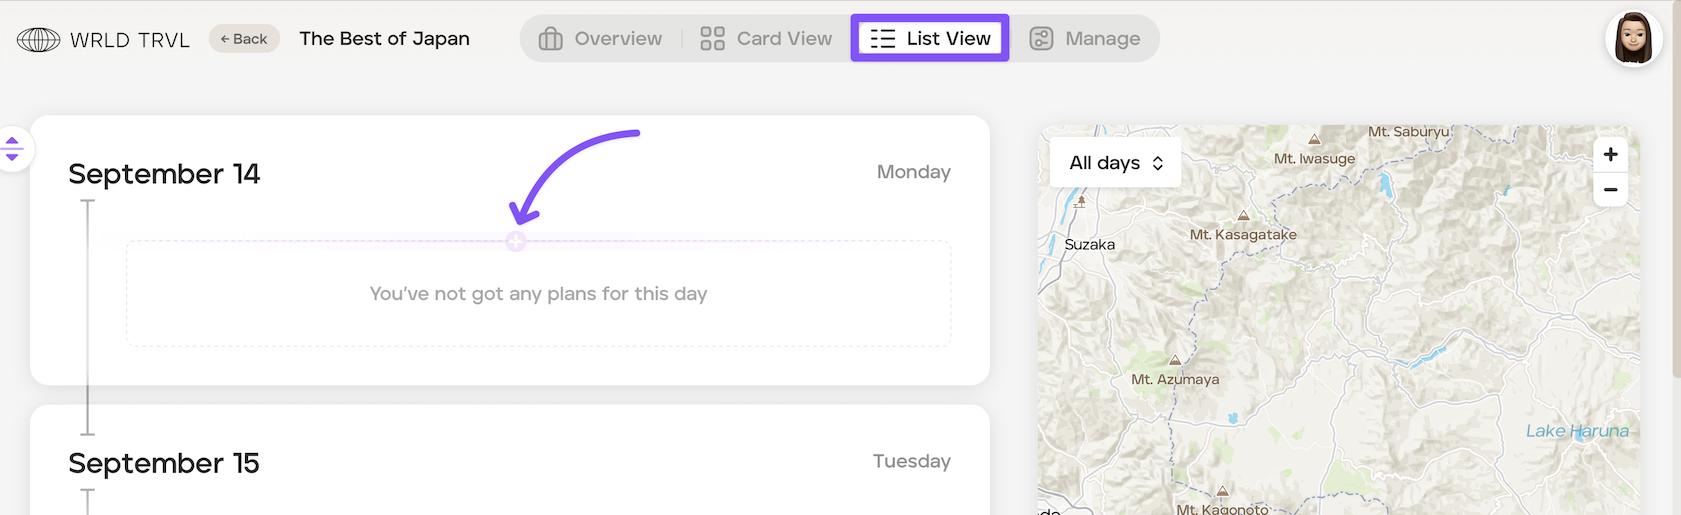Click the WRLD TRVL globe logo
The width and height of the screenshot is (1681, 515).
coord(39,39)
